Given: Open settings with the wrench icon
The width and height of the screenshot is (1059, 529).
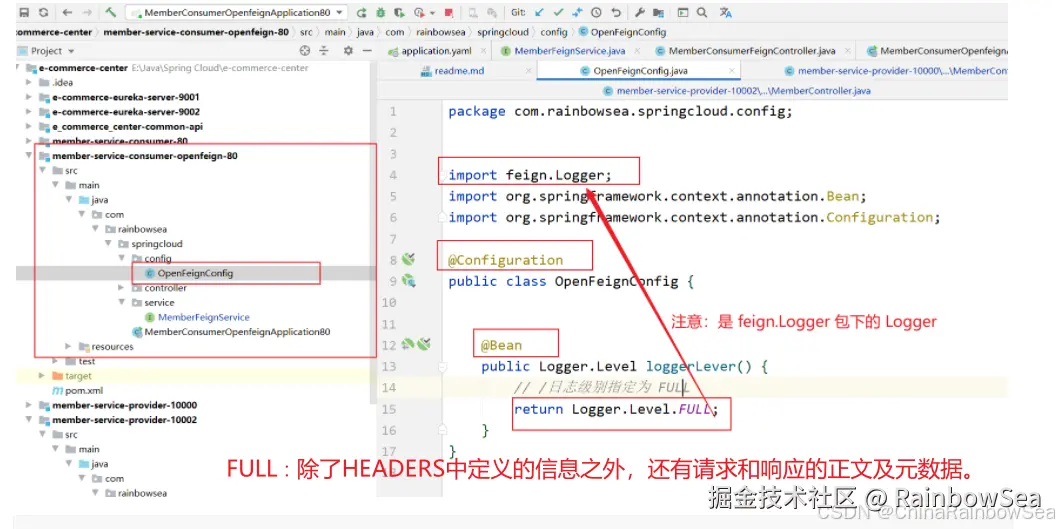Looking at the screenshot, I should [640, 12].
